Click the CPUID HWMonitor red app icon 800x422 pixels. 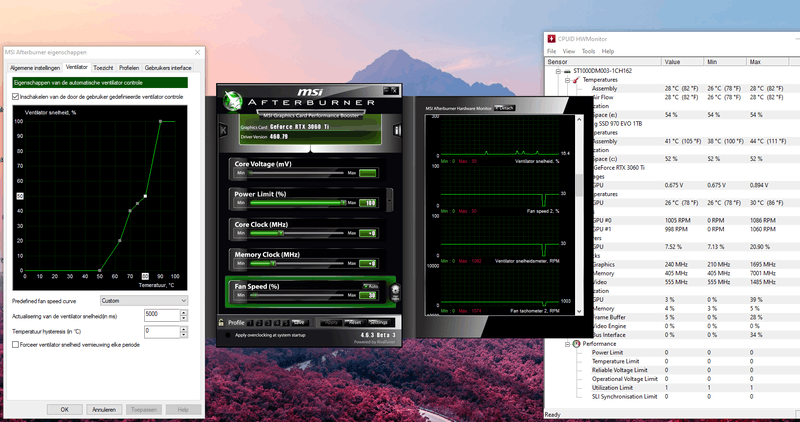[x=552, y=39]
